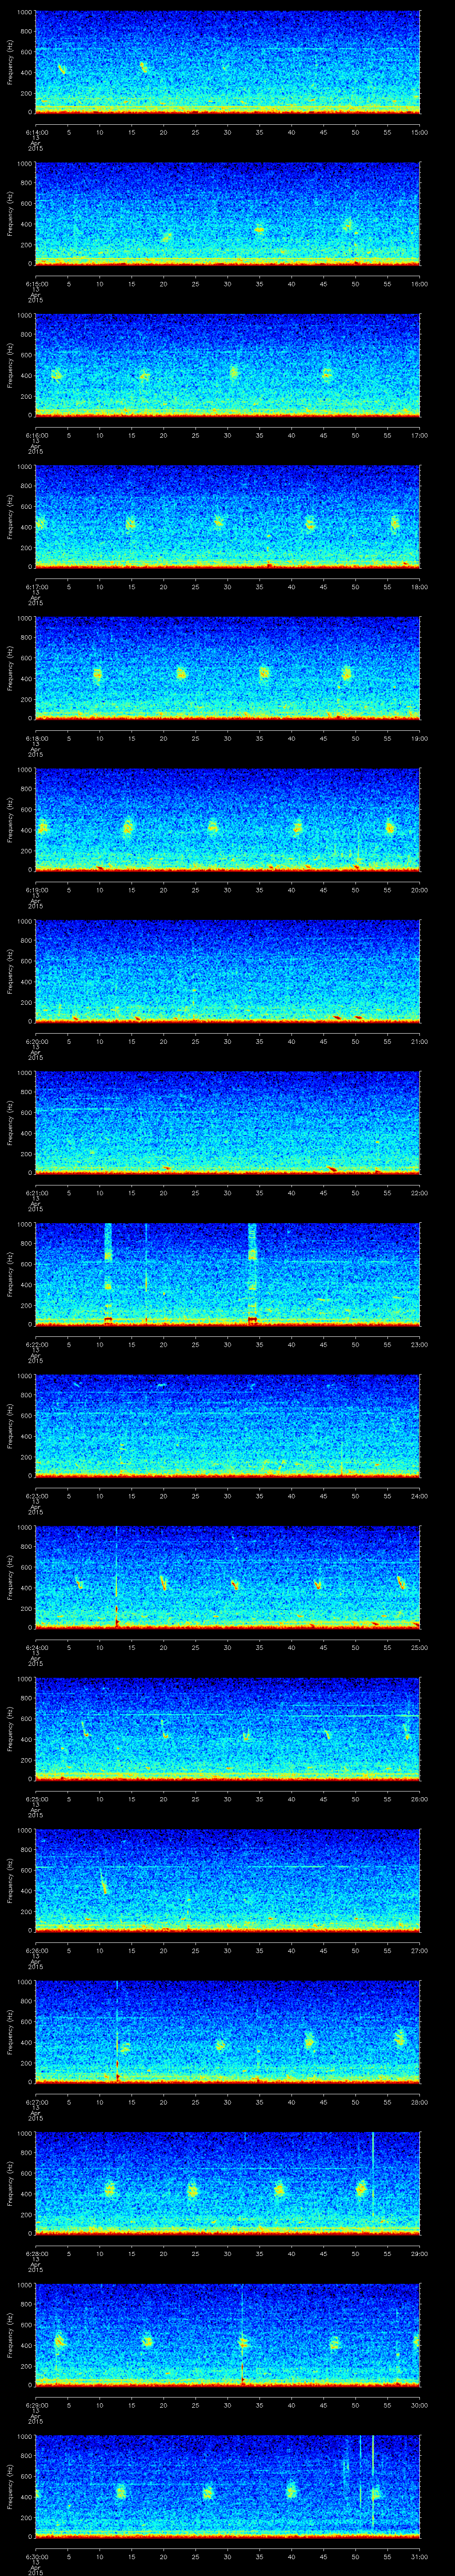Screen dimensions: 455x2576
Task: Open the spectrogram panel starting at 6:25:00
Action: click(227, 1728)
